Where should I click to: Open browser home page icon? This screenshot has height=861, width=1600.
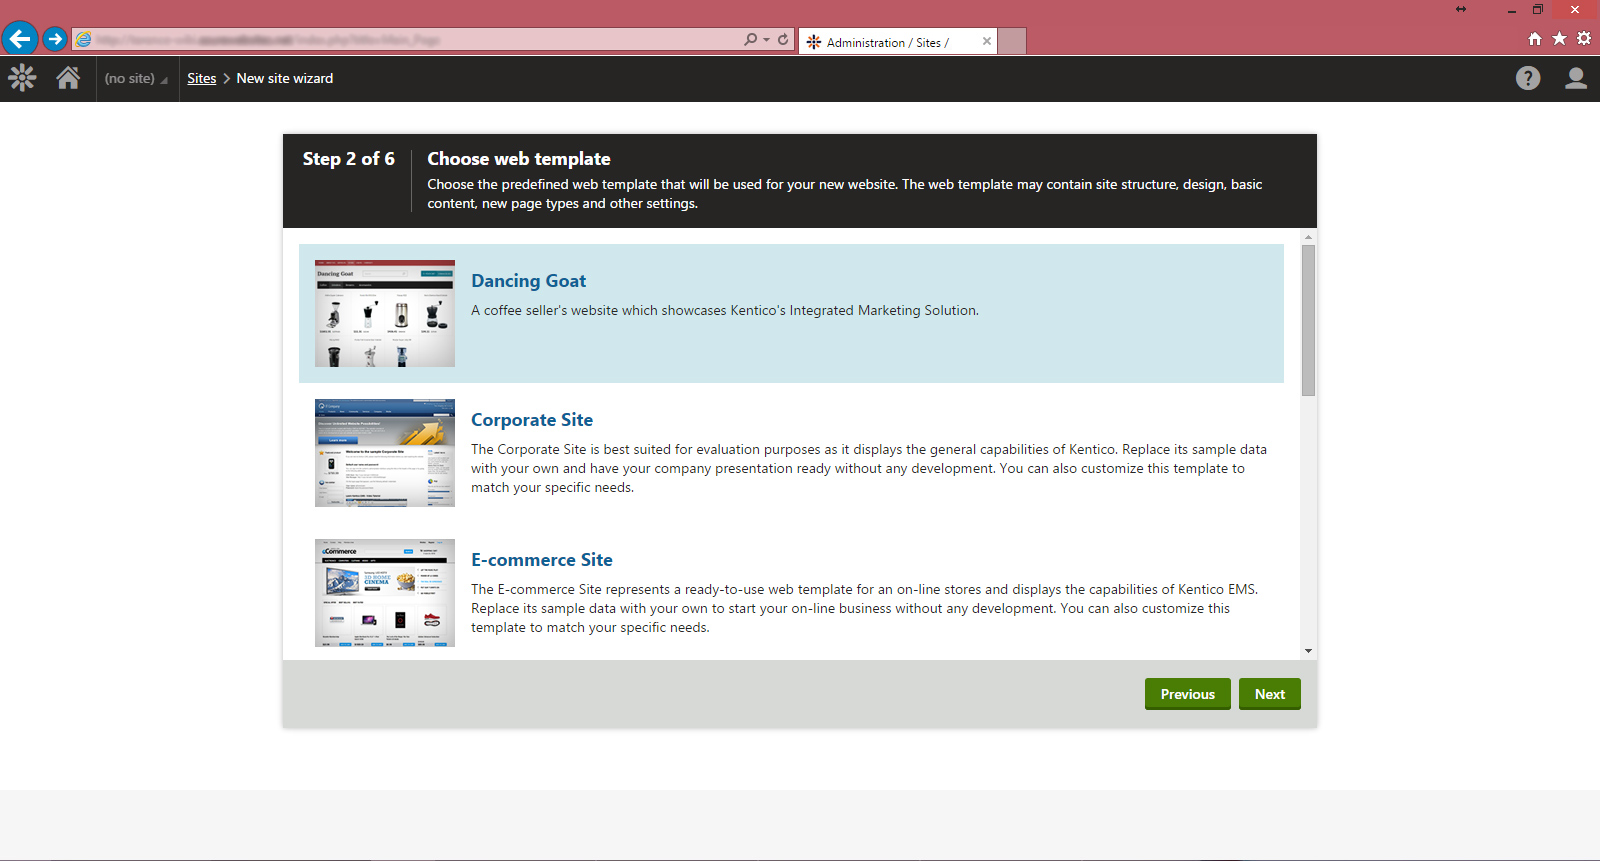[1535, 39]
